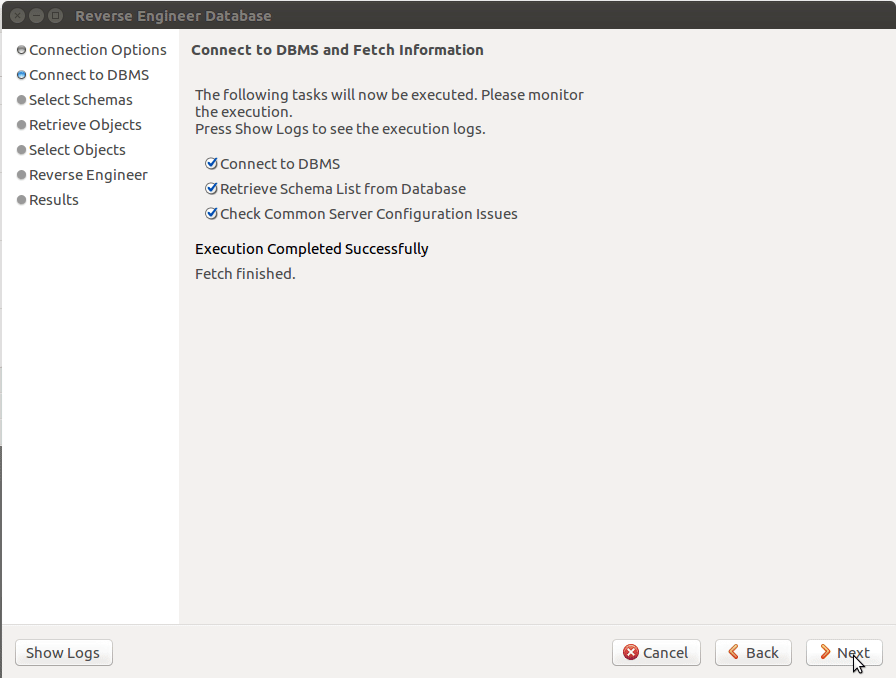Open the Results step
Screen dimensions: 896x678
pos(53,200)
